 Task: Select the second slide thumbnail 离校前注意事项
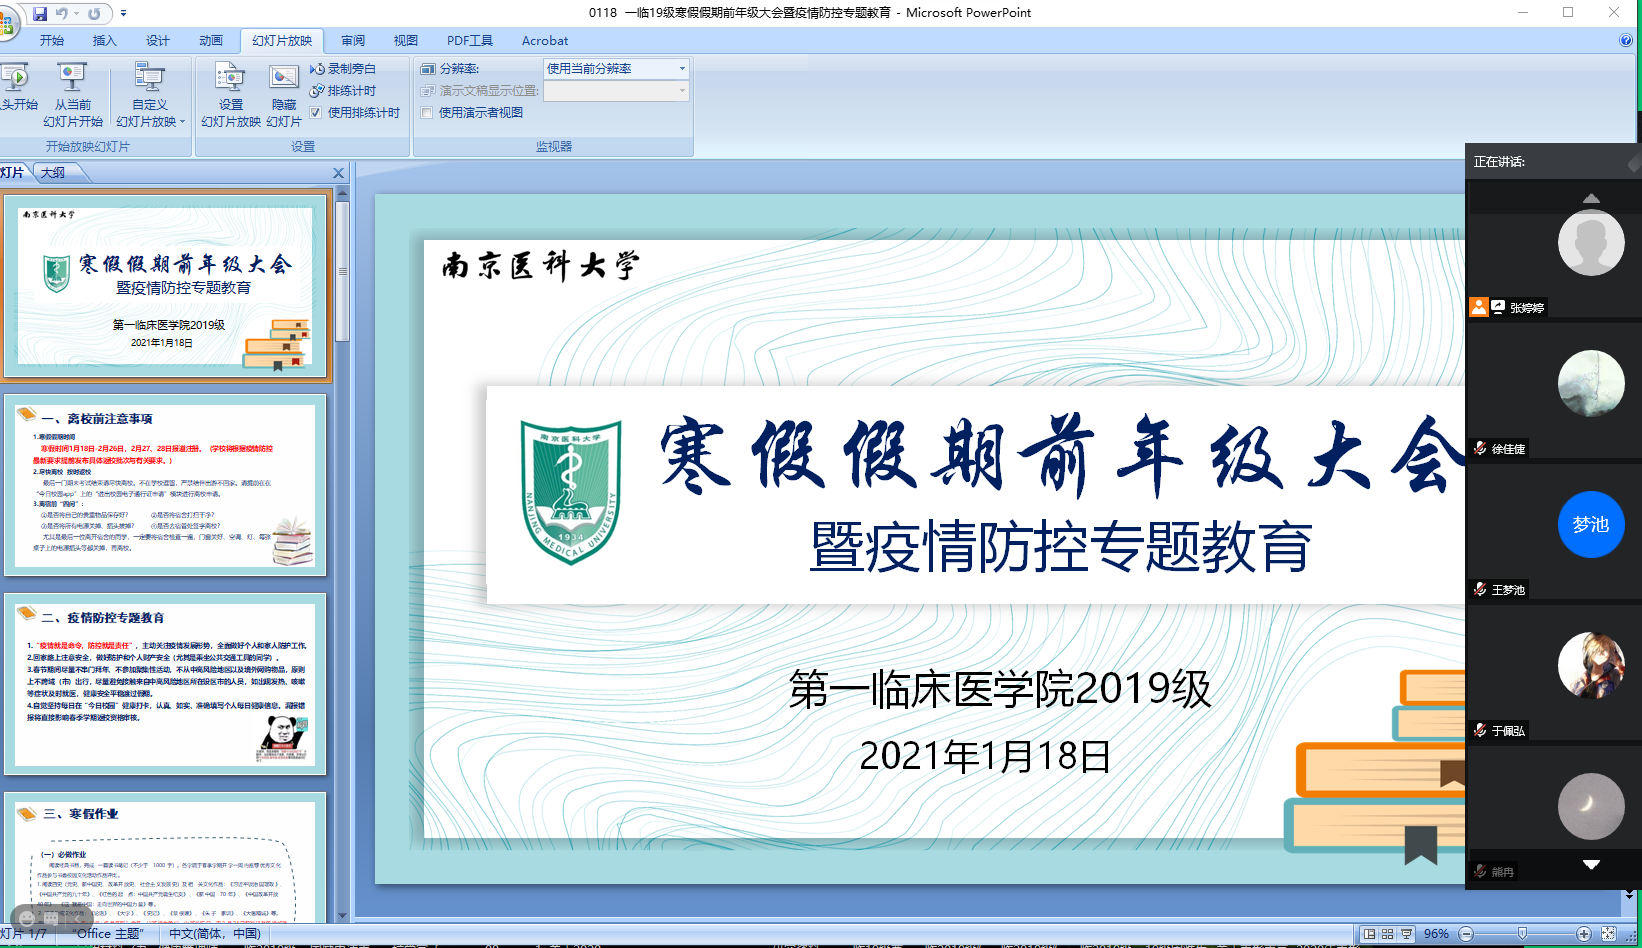coord(165,485)
